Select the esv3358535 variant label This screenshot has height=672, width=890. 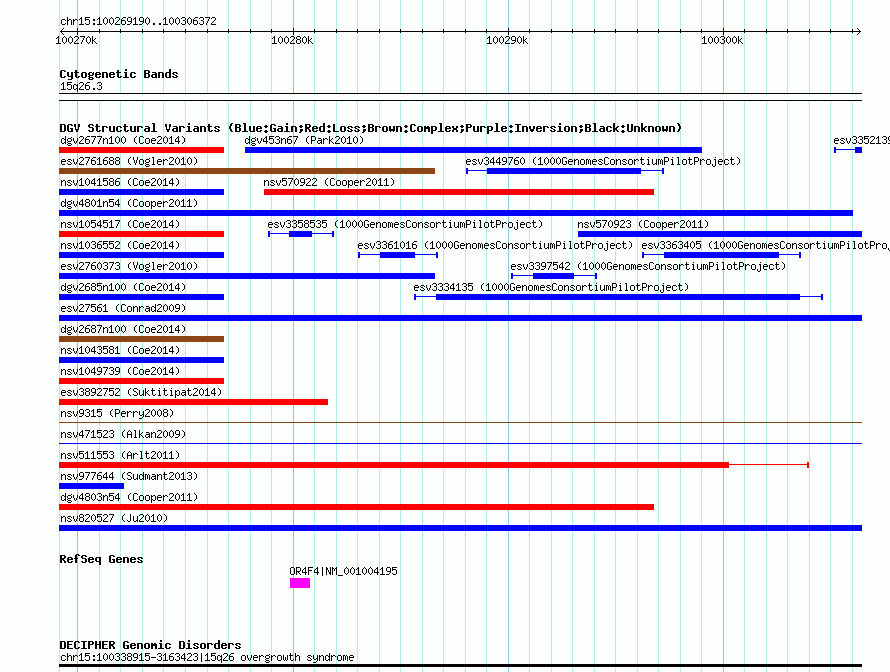(x=405, y=224)
